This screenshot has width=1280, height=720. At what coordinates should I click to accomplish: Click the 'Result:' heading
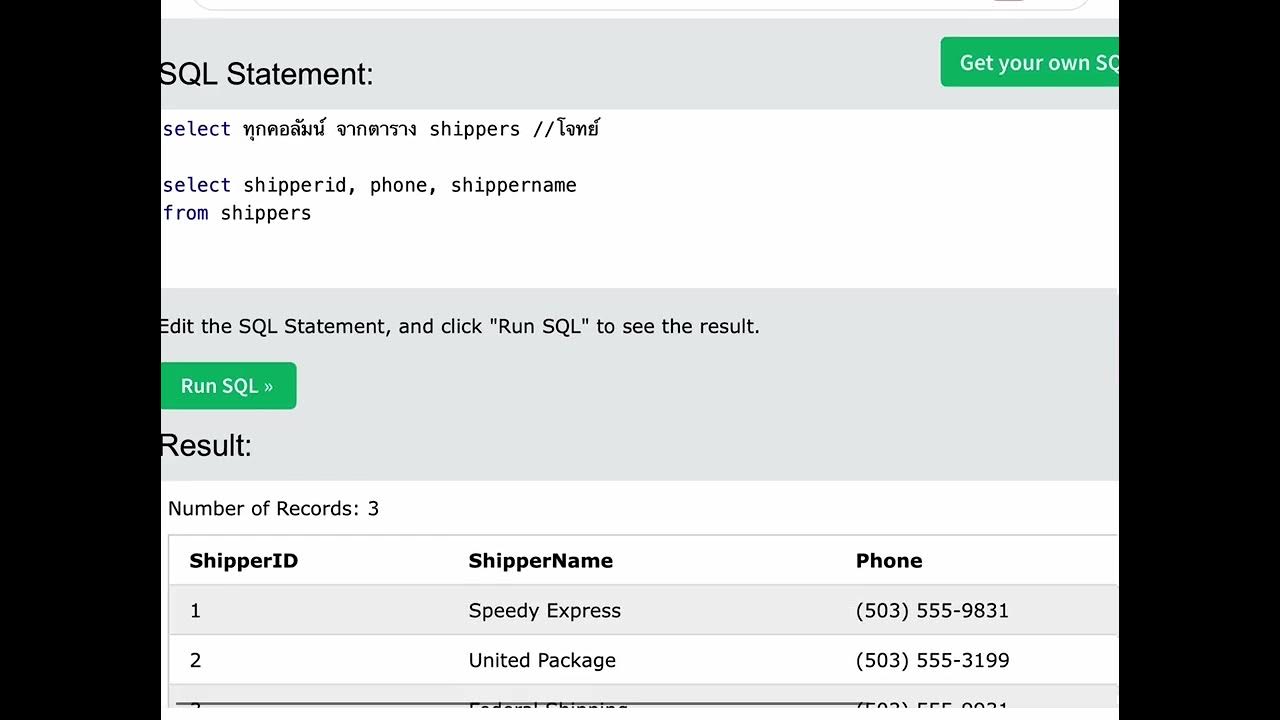pos(206,446)
